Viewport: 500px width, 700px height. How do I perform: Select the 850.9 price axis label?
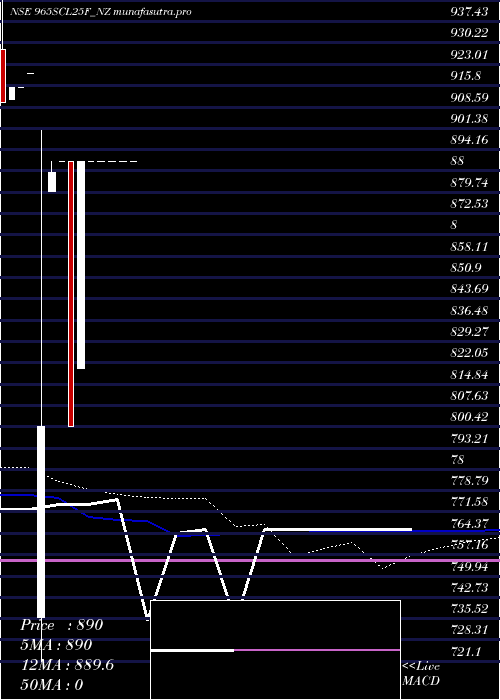click(466, 267)
